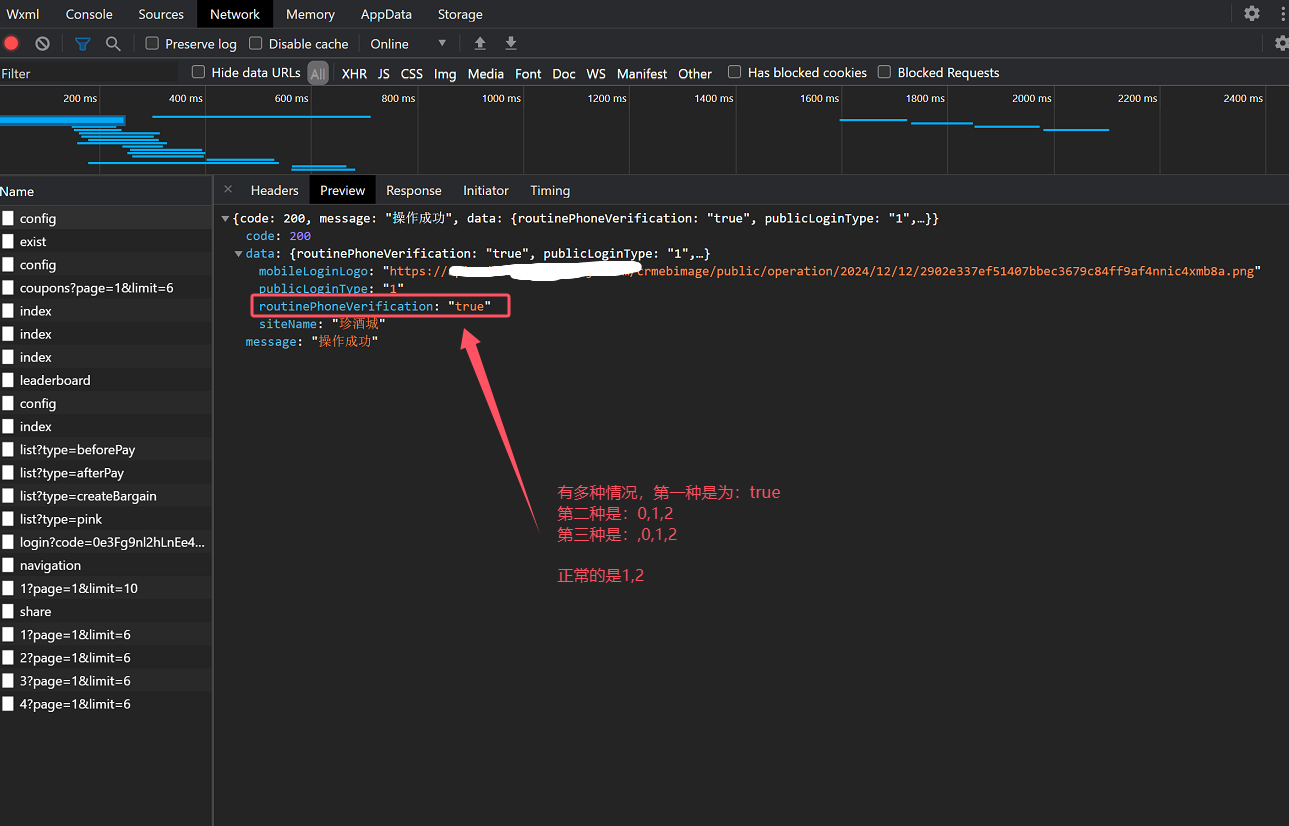The height and width of the screenshot is (826, 1289).
Task: Open the Sources tab
Action: 161,14
